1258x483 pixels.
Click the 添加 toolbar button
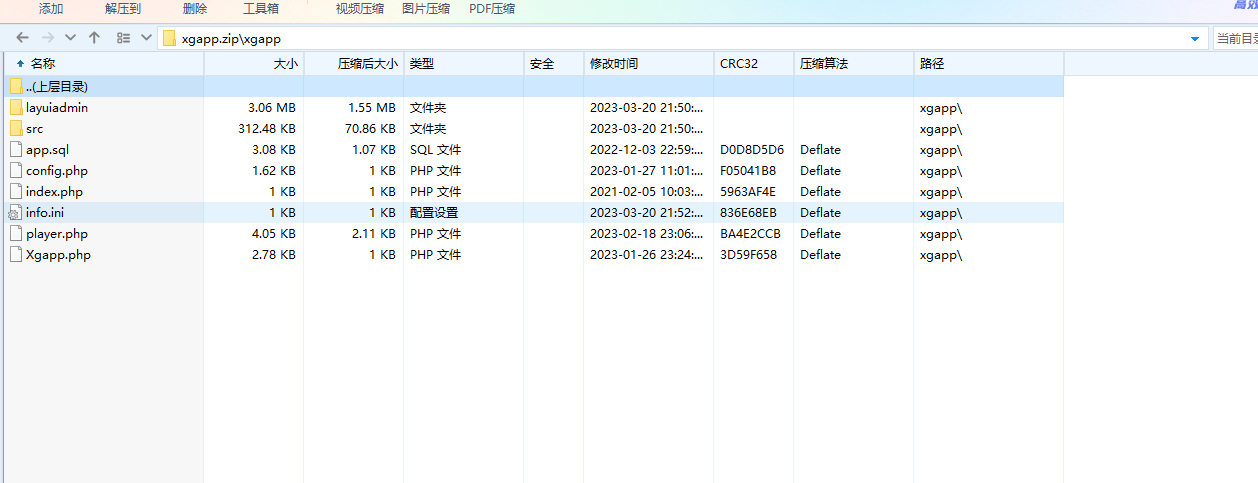[51, 9]
